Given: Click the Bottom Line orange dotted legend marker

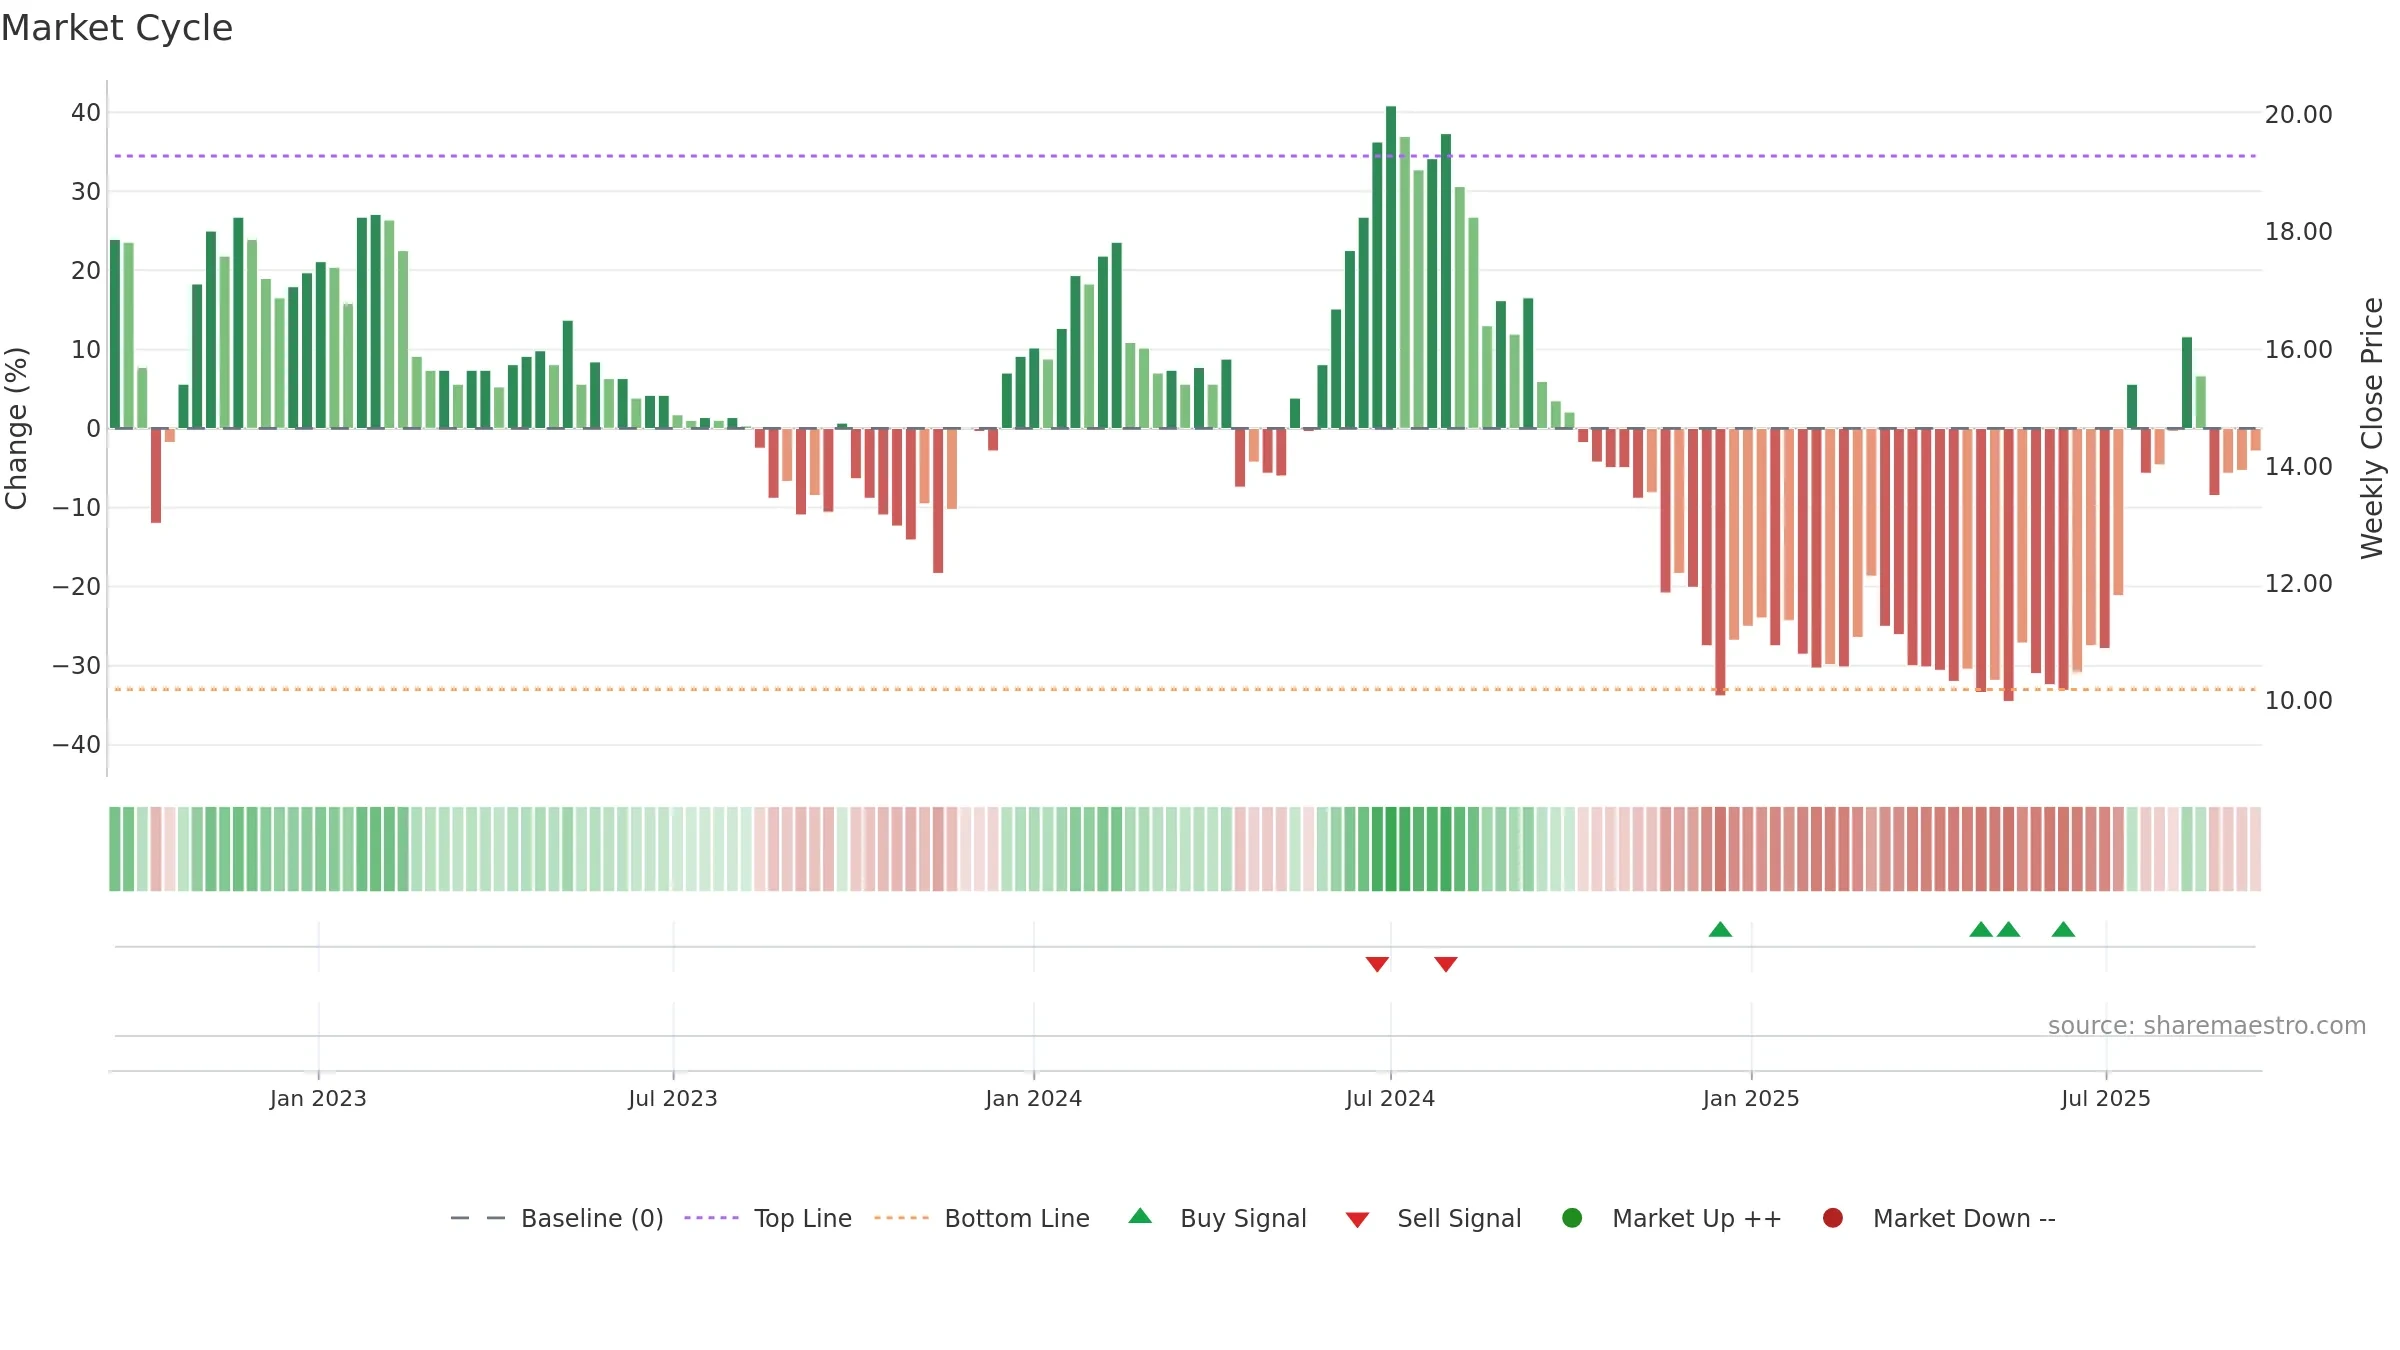Looking at the screenshot, I should pos(901,1218).
